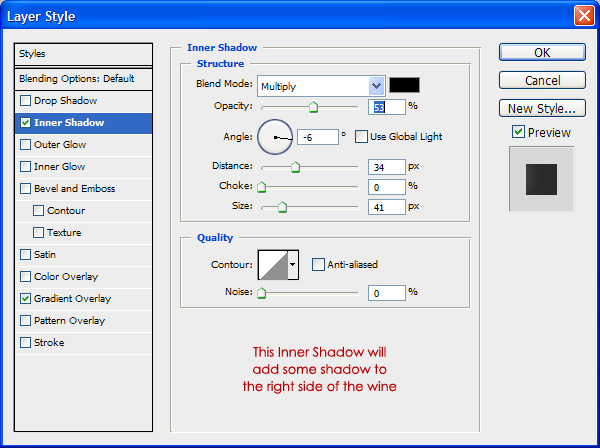Screen dimensions: 600x448
Task: Enable the Stroke checkbox
Action: pos(25,342)
